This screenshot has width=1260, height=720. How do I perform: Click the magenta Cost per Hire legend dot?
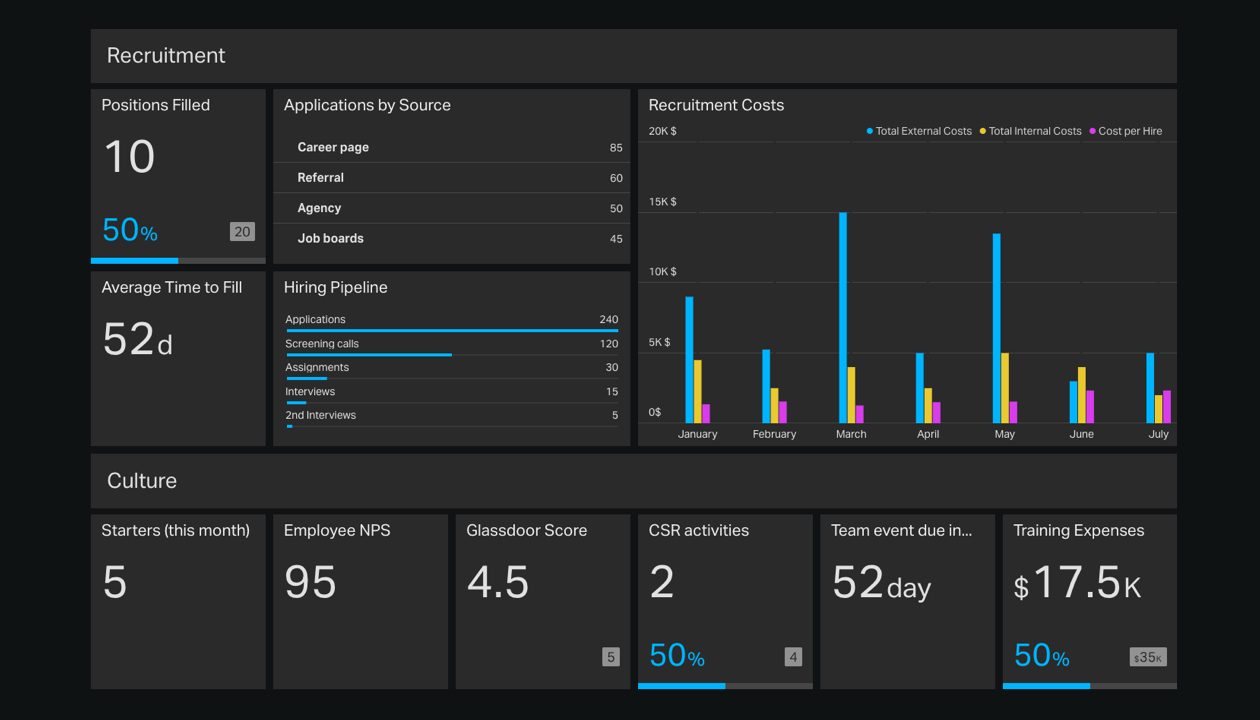[1095, 131]
